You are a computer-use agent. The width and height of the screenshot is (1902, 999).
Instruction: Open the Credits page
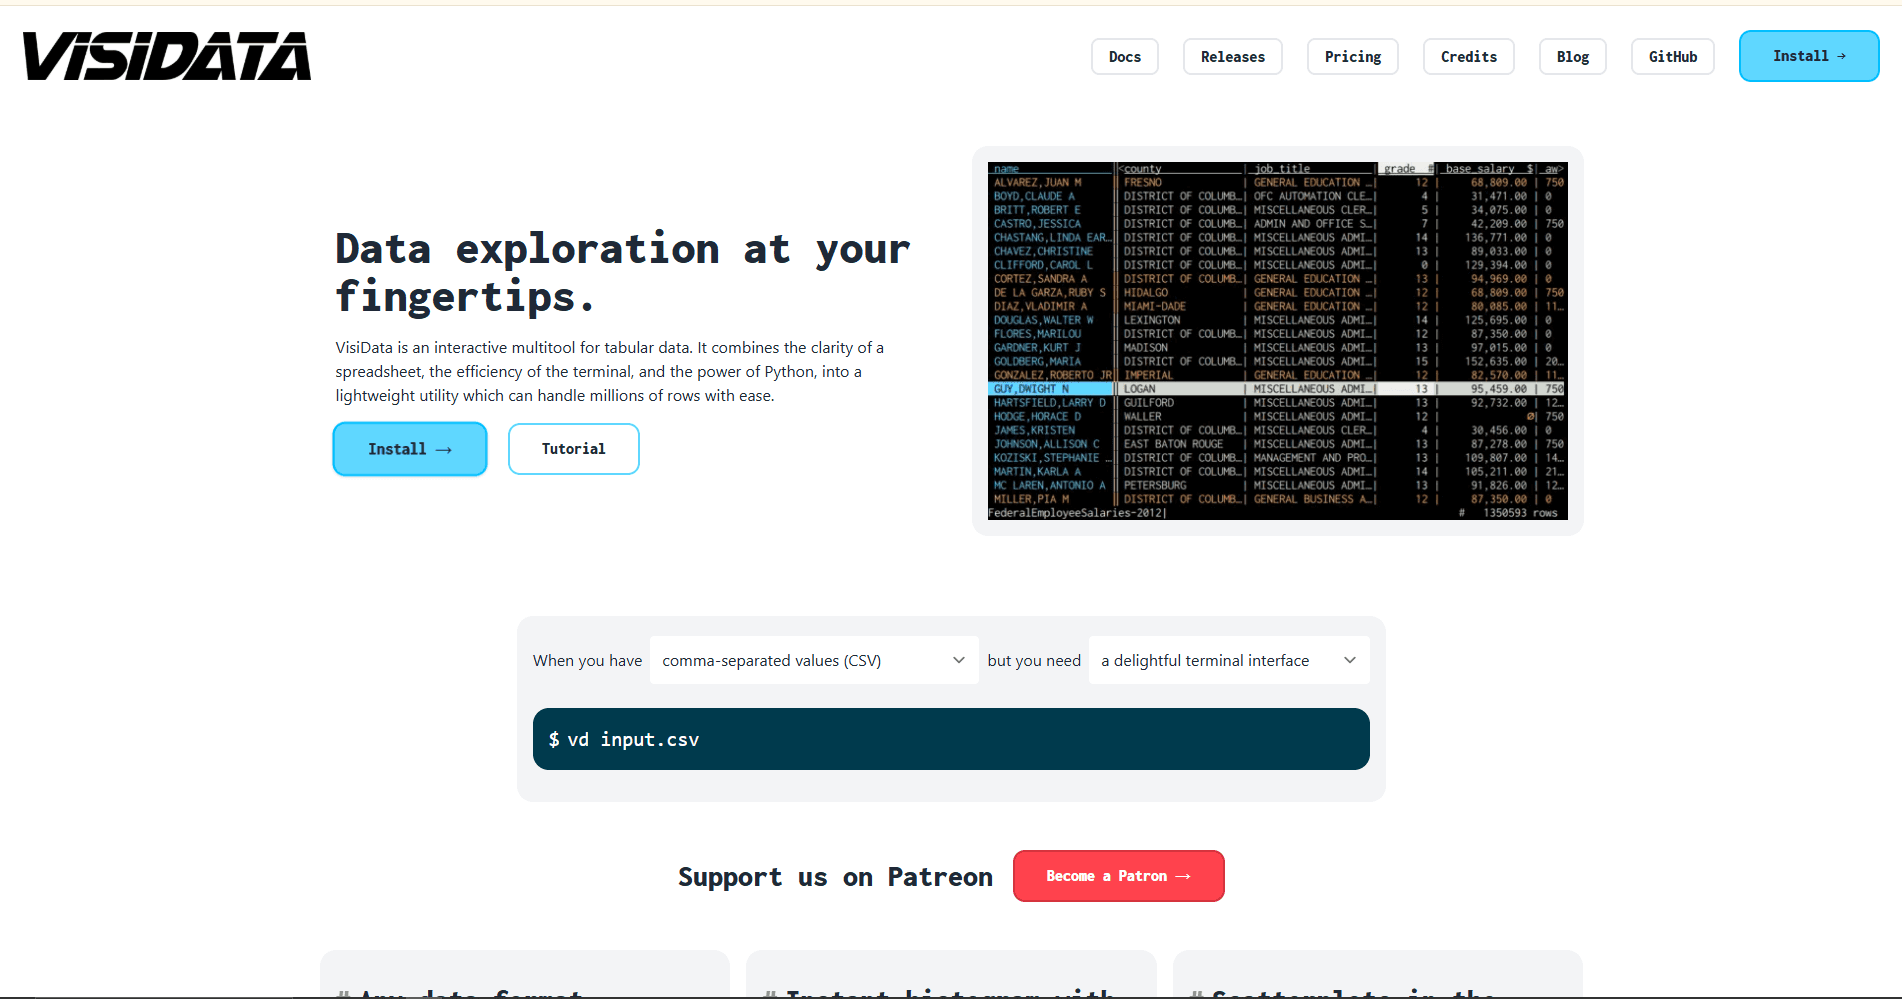[x=1468, y=57]
